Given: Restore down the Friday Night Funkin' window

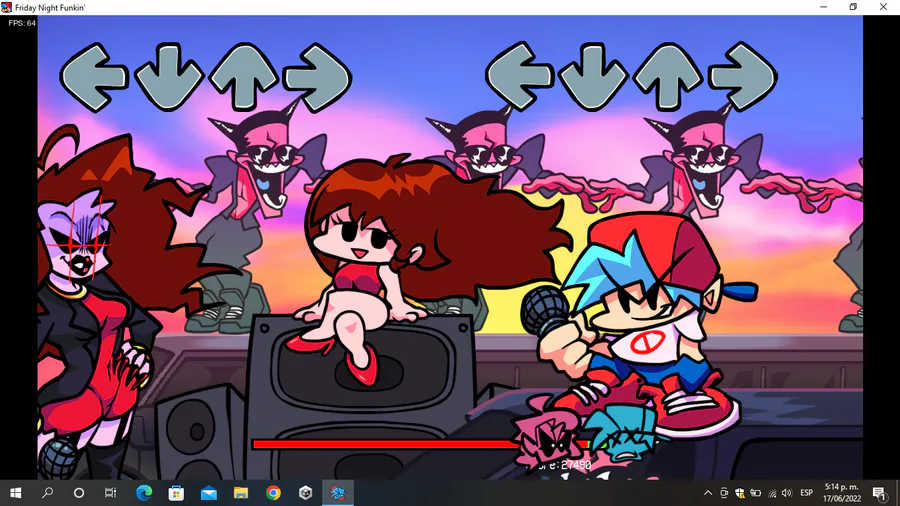Looking at the screenshot, I should point(854,7).
